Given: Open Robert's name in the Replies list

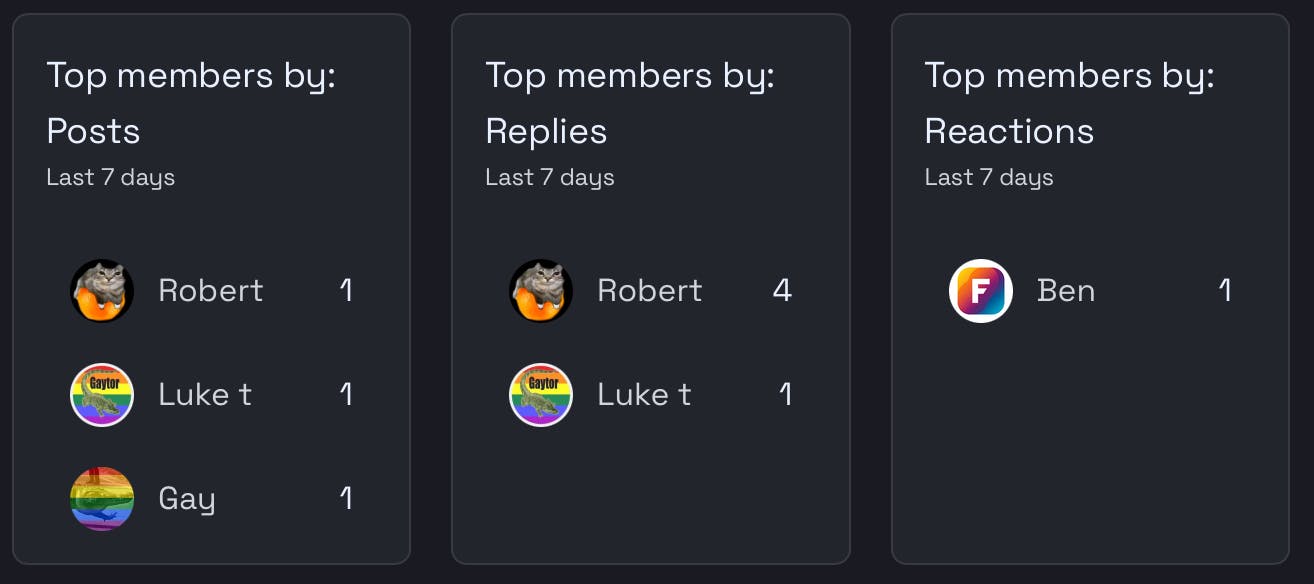Looking at the screenshot, I should [x=650, y=291].
